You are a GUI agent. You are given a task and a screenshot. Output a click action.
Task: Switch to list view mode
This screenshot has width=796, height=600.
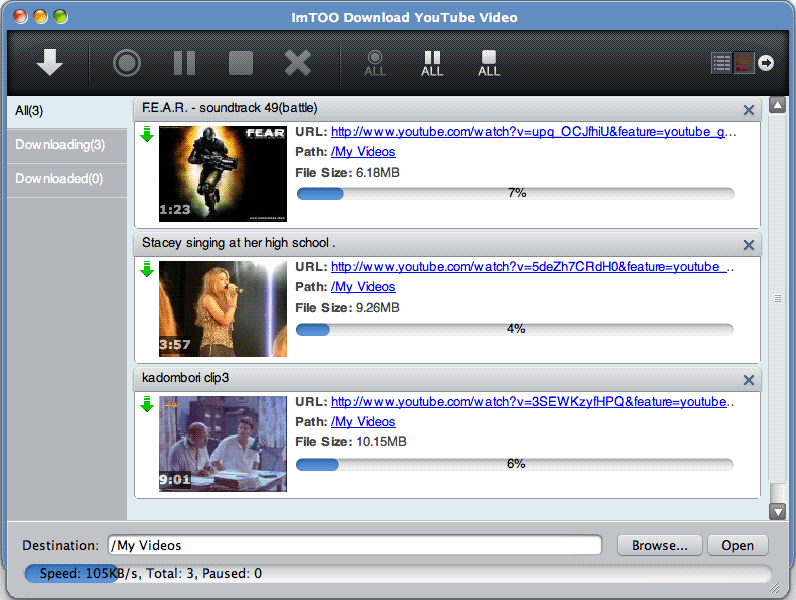(721, 63)
